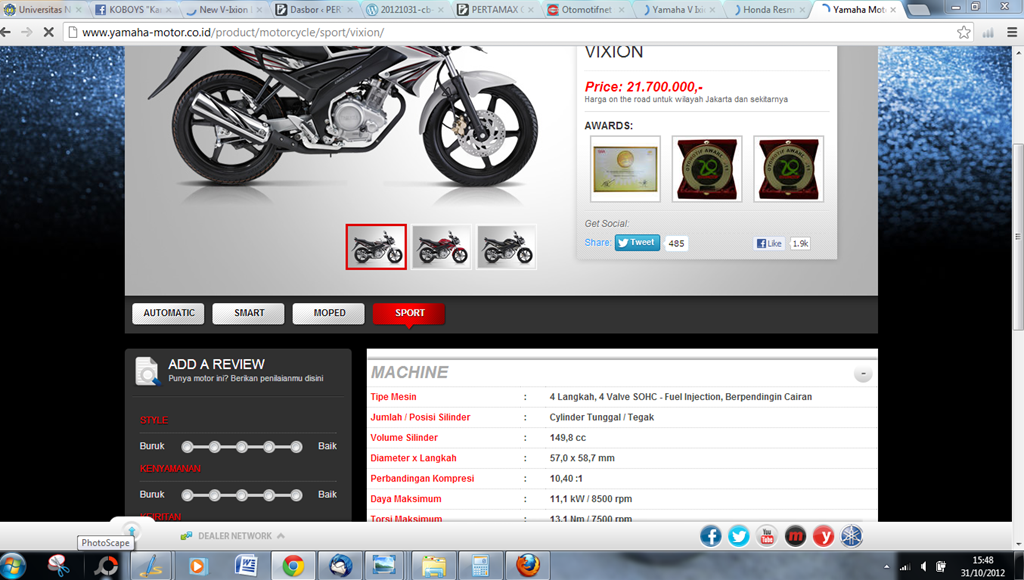1024x580 pixels.
Task: Open Facebook icon in bottom social bar
Action: pyautogui.click(x=711, y=536)
